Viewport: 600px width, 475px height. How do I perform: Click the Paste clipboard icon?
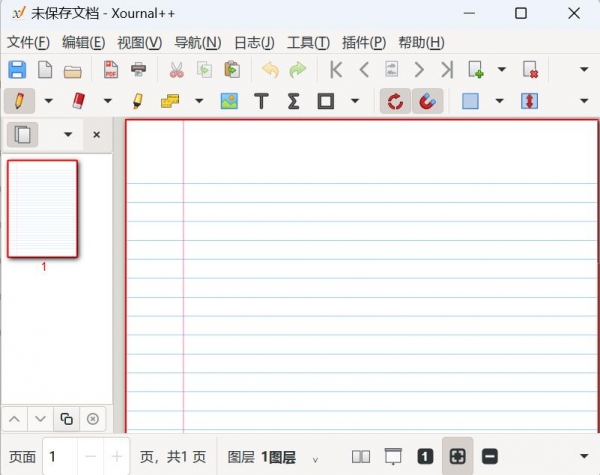[232, 70]
